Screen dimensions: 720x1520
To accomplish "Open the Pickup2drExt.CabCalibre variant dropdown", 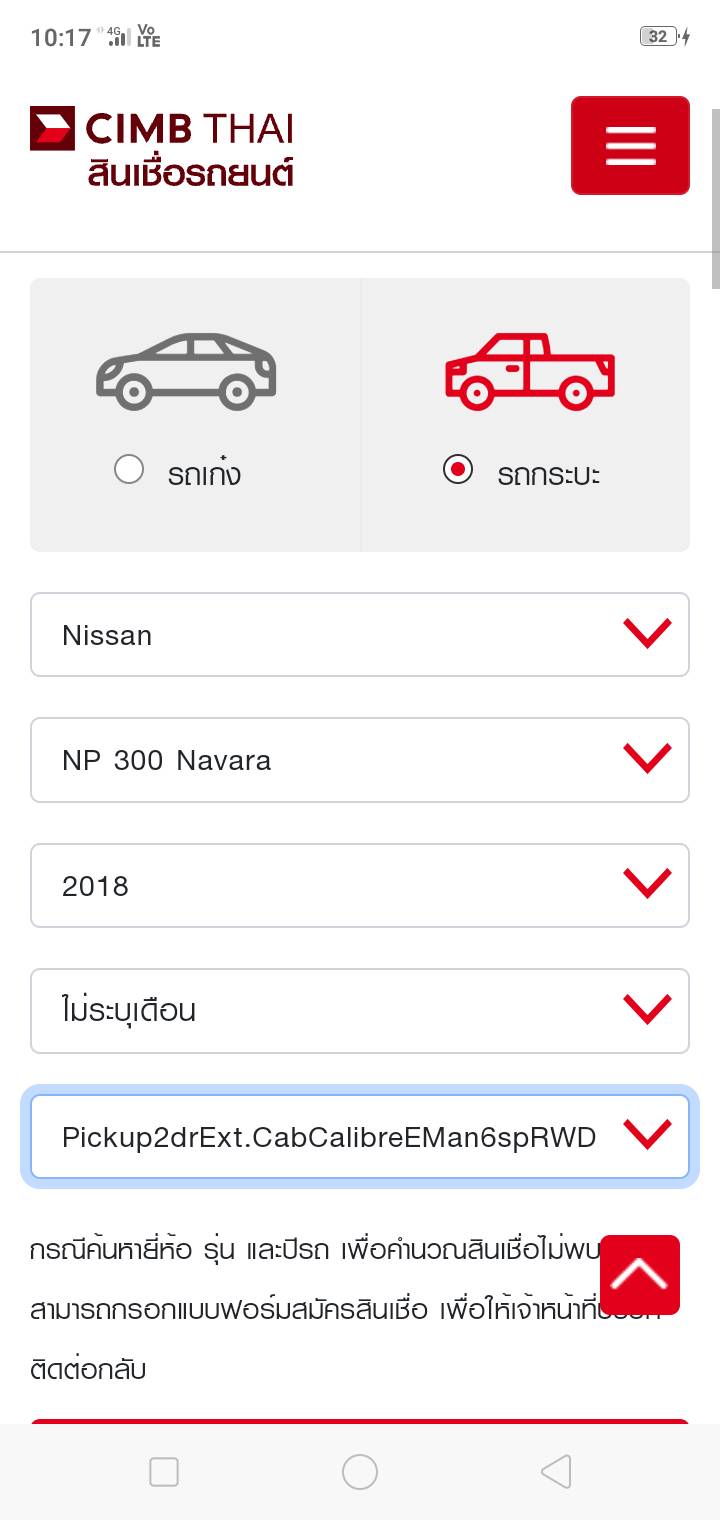I will coord(360,1137).
